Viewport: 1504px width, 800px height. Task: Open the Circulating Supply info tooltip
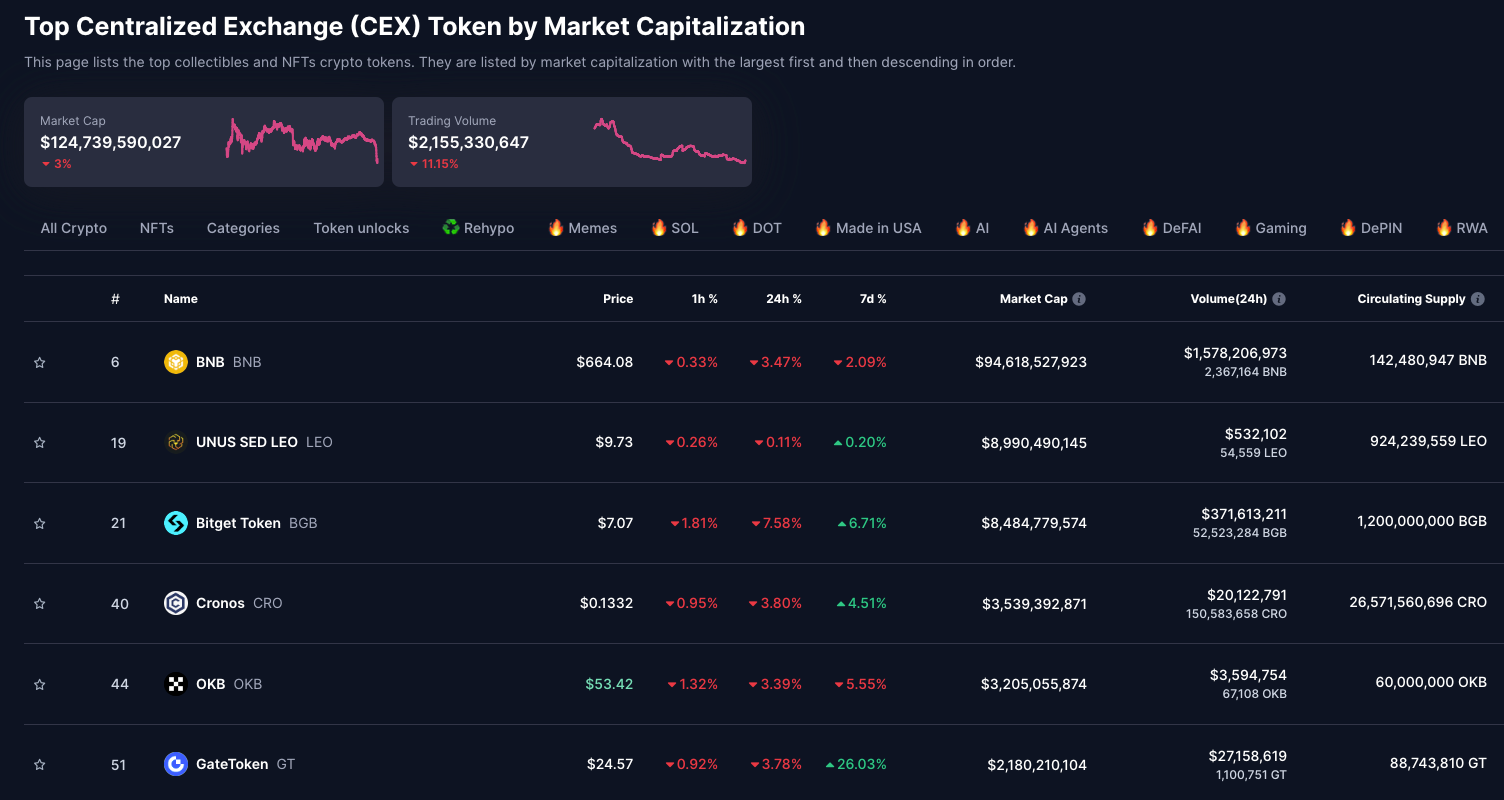(x=1480, y=298)
